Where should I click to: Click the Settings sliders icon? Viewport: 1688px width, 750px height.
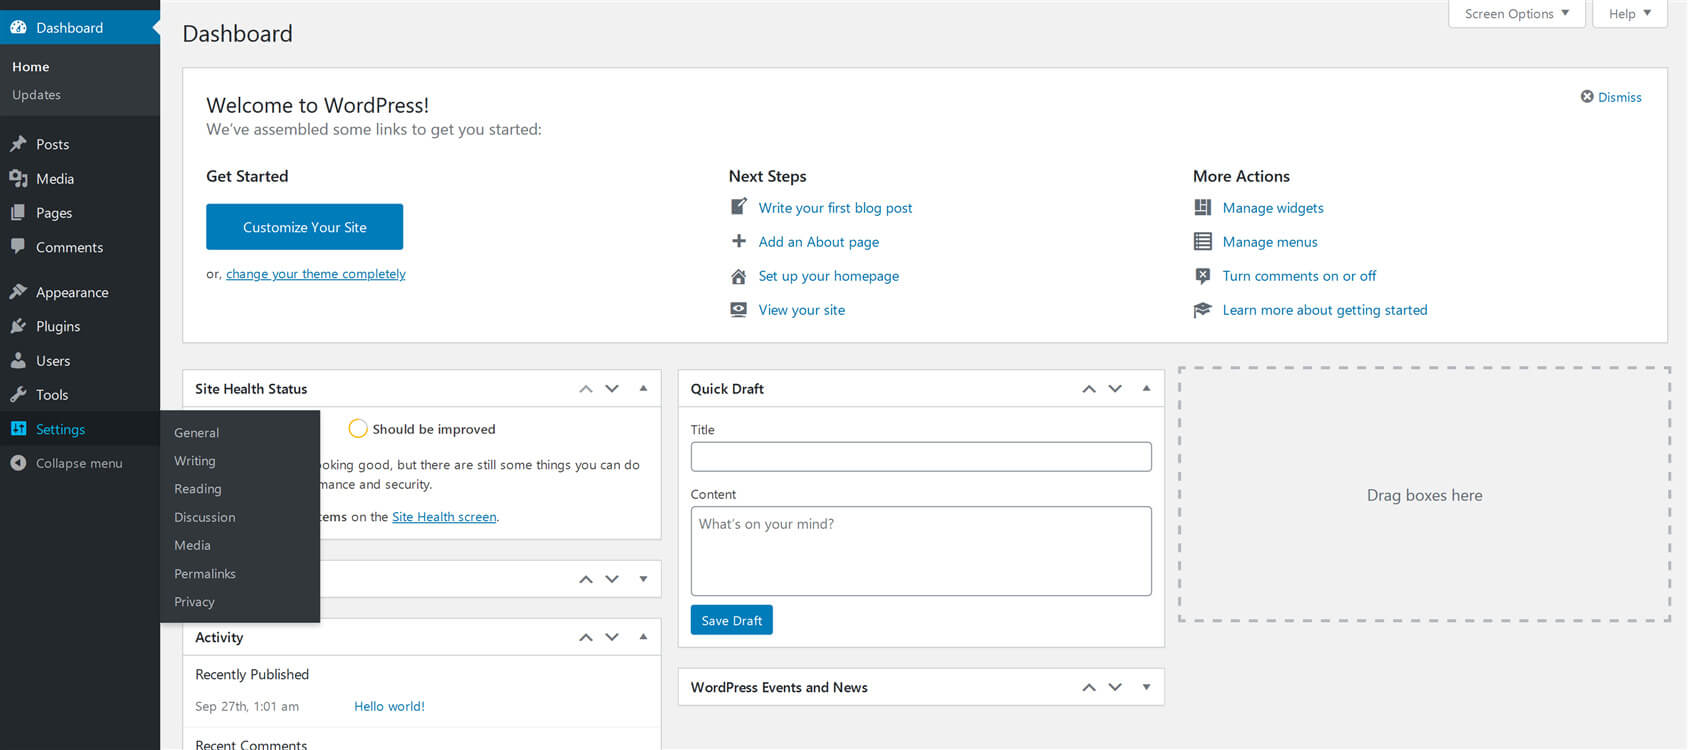tap(18, 428)
